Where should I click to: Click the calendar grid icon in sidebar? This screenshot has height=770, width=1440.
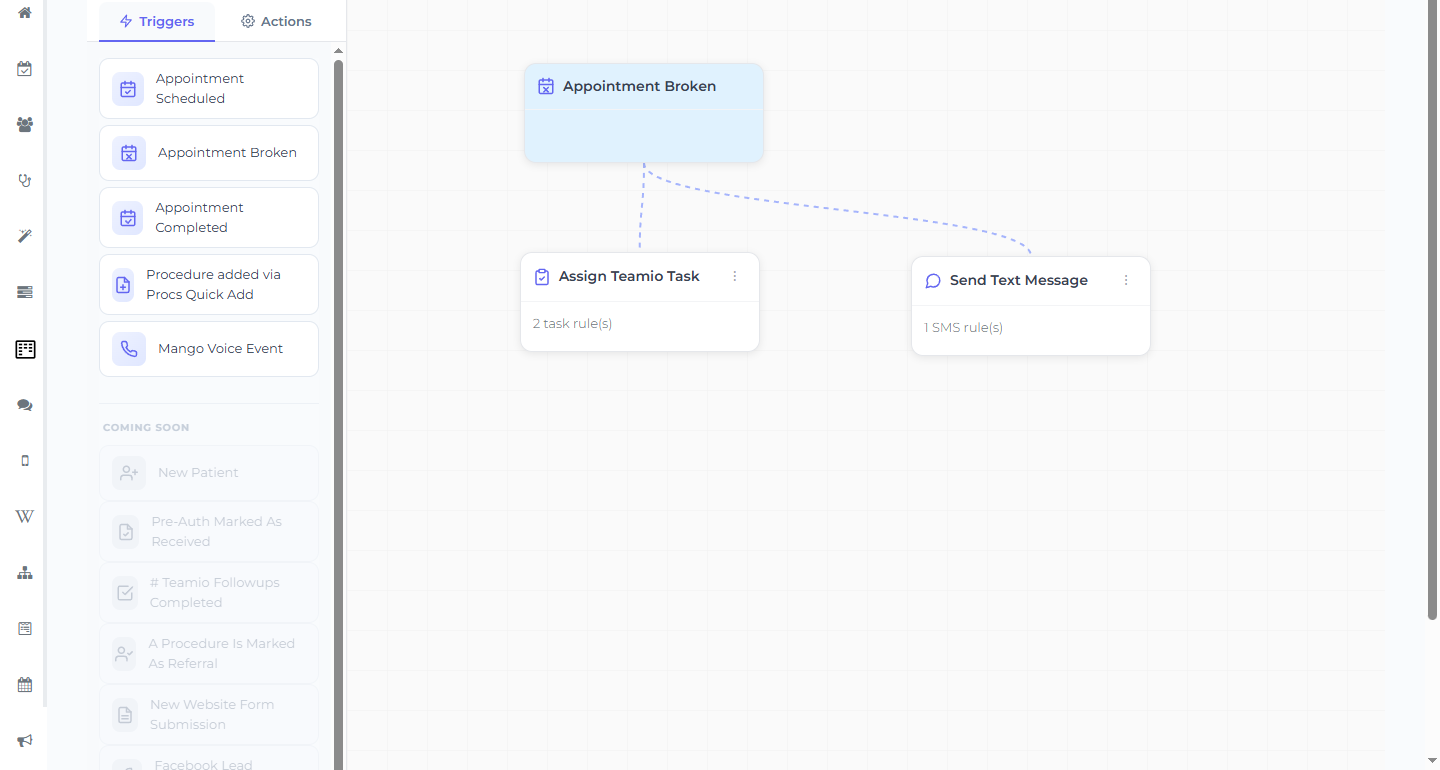tap(25, 685)
